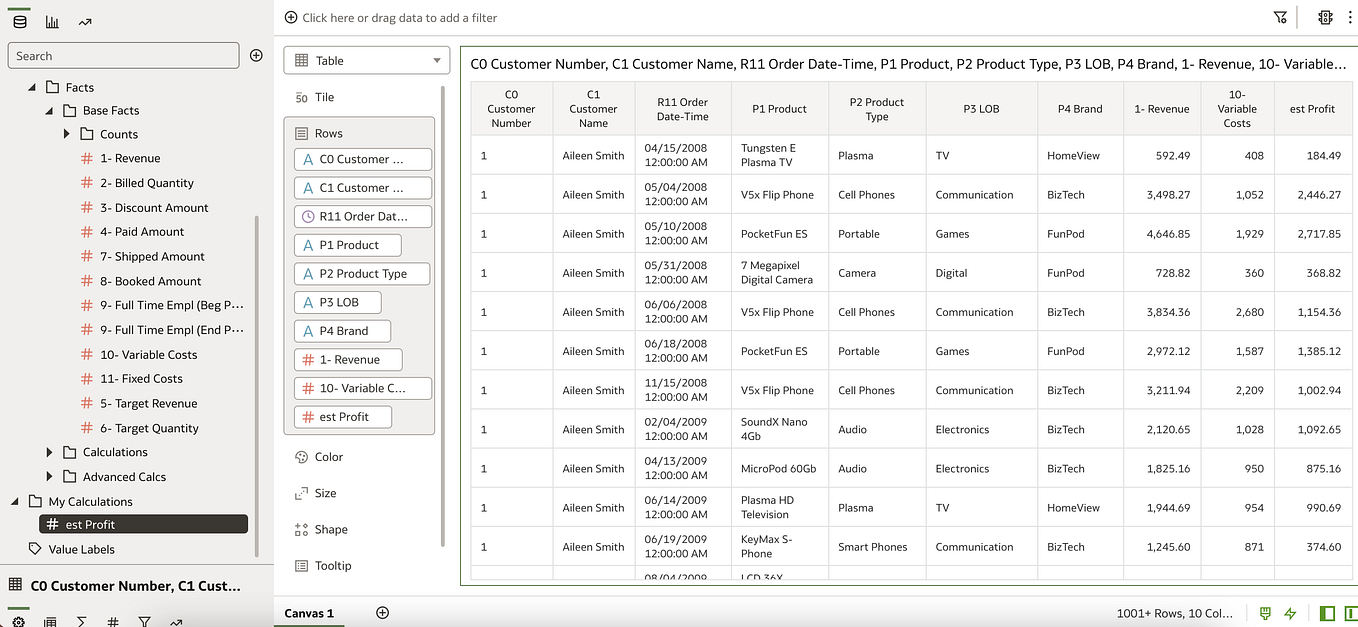Select the Canvas 1 tab
The image size is (1358, 627).
[x=309, y=613]
